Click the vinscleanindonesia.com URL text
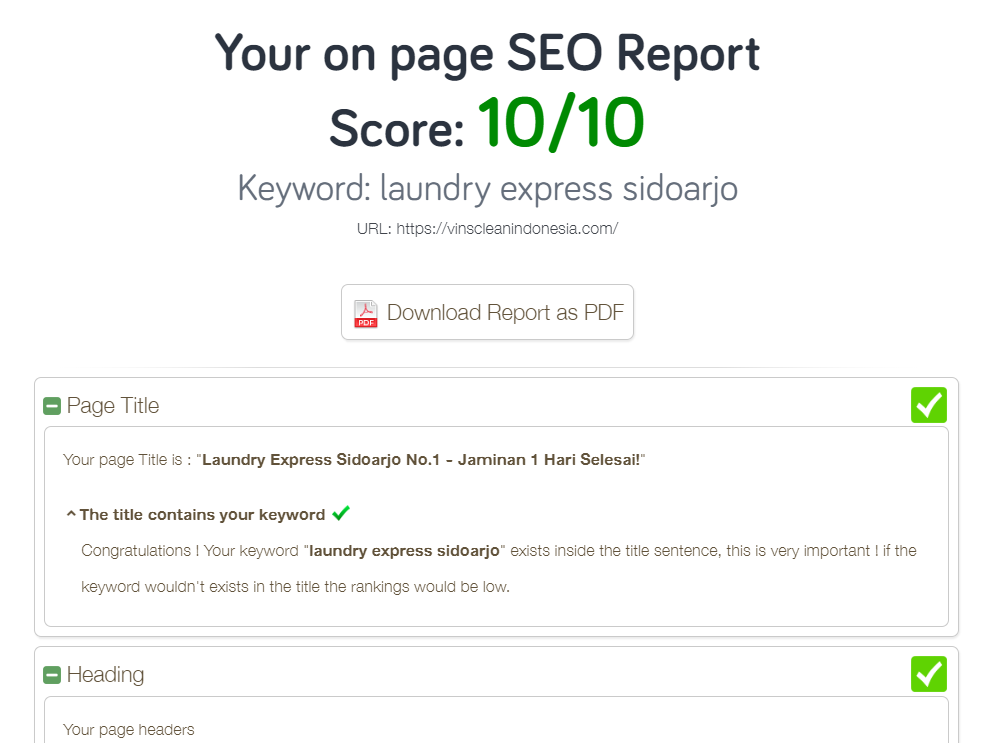 pos(507,229)
